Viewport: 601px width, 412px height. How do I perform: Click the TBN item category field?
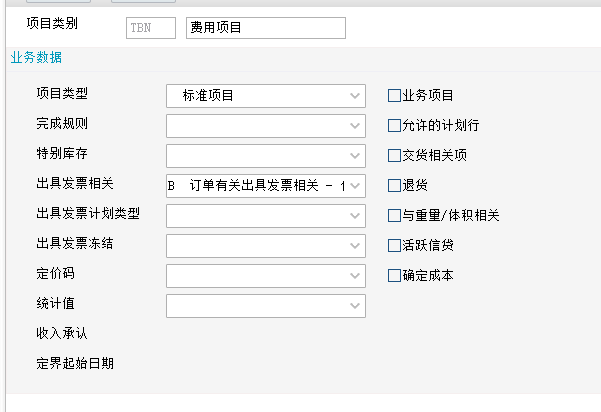(x=151, y=28)
